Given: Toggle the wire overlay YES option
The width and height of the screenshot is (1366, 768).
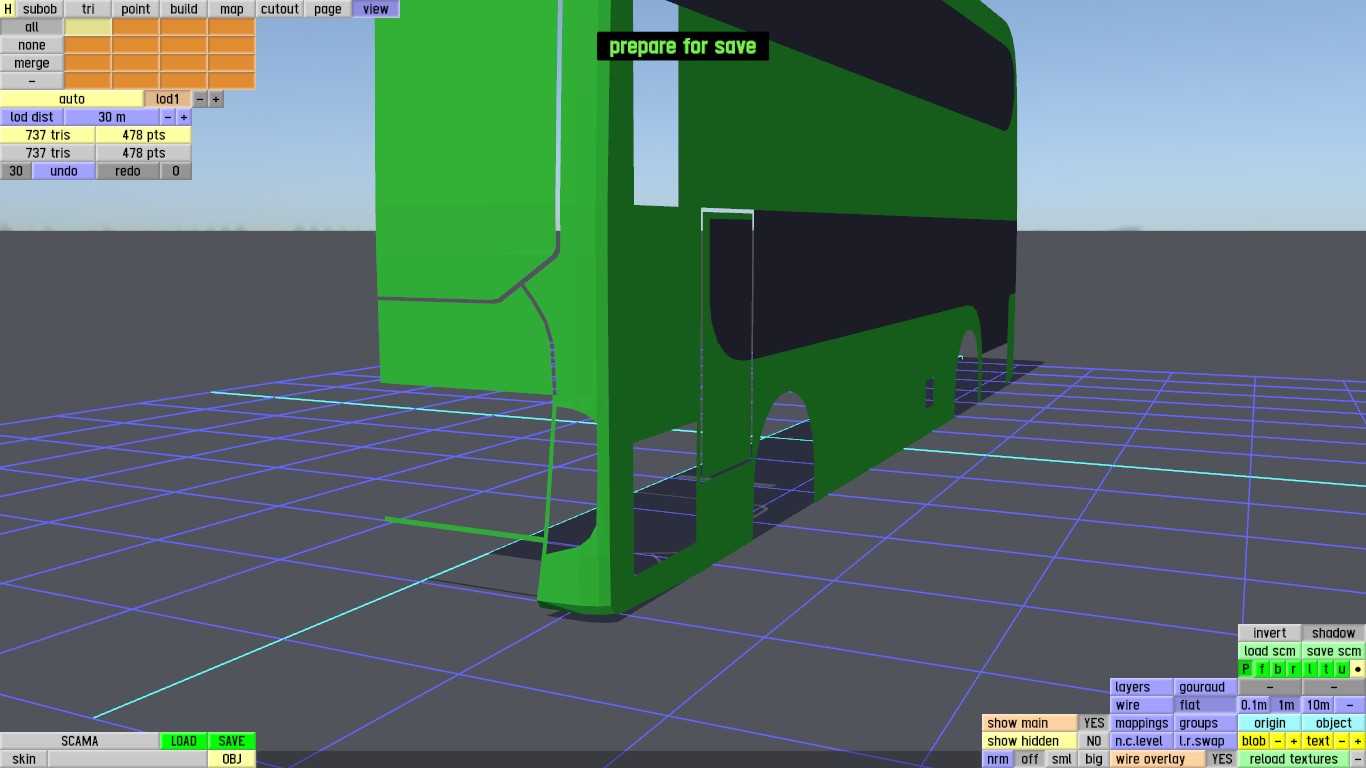Looking at the screenshot, I should (x=1222, y=759).
